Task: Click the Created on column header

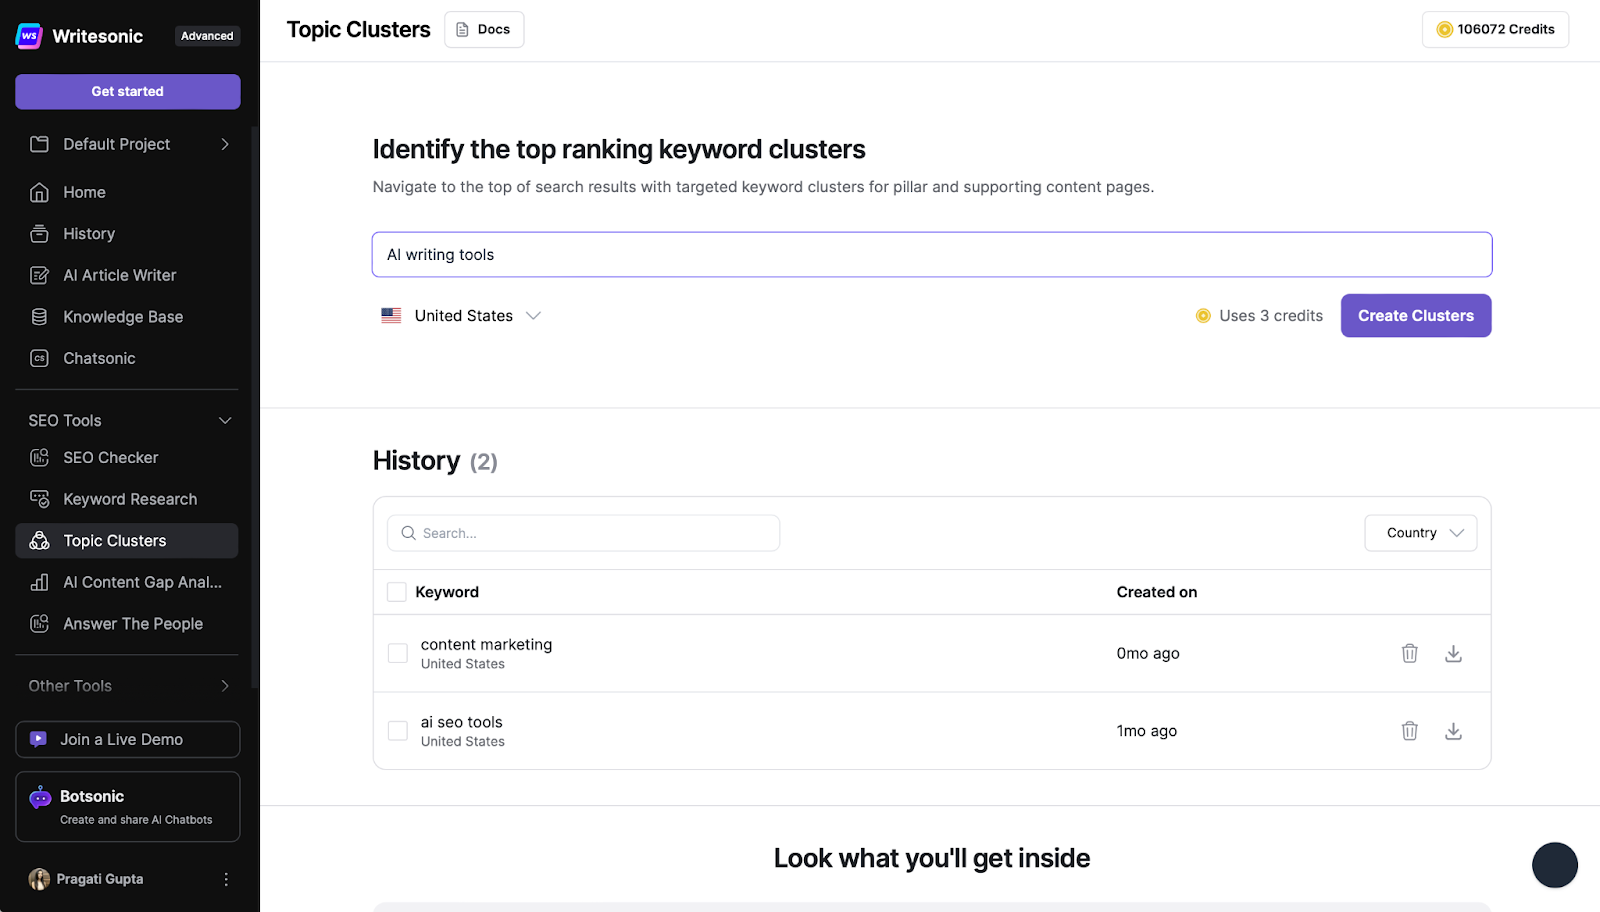Action: (x=1157, y=592)
